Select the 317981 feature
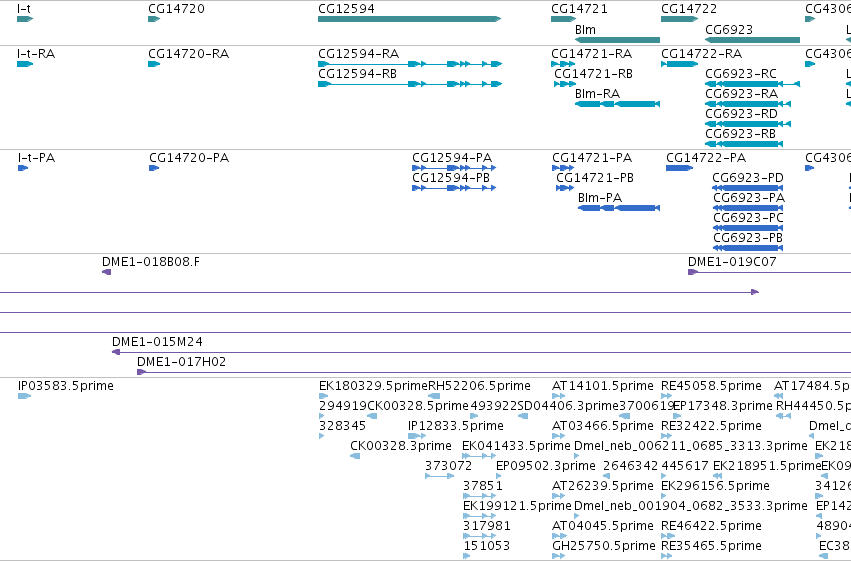The height and width of the screenshot is (561, 851). (x=479, y=536)
